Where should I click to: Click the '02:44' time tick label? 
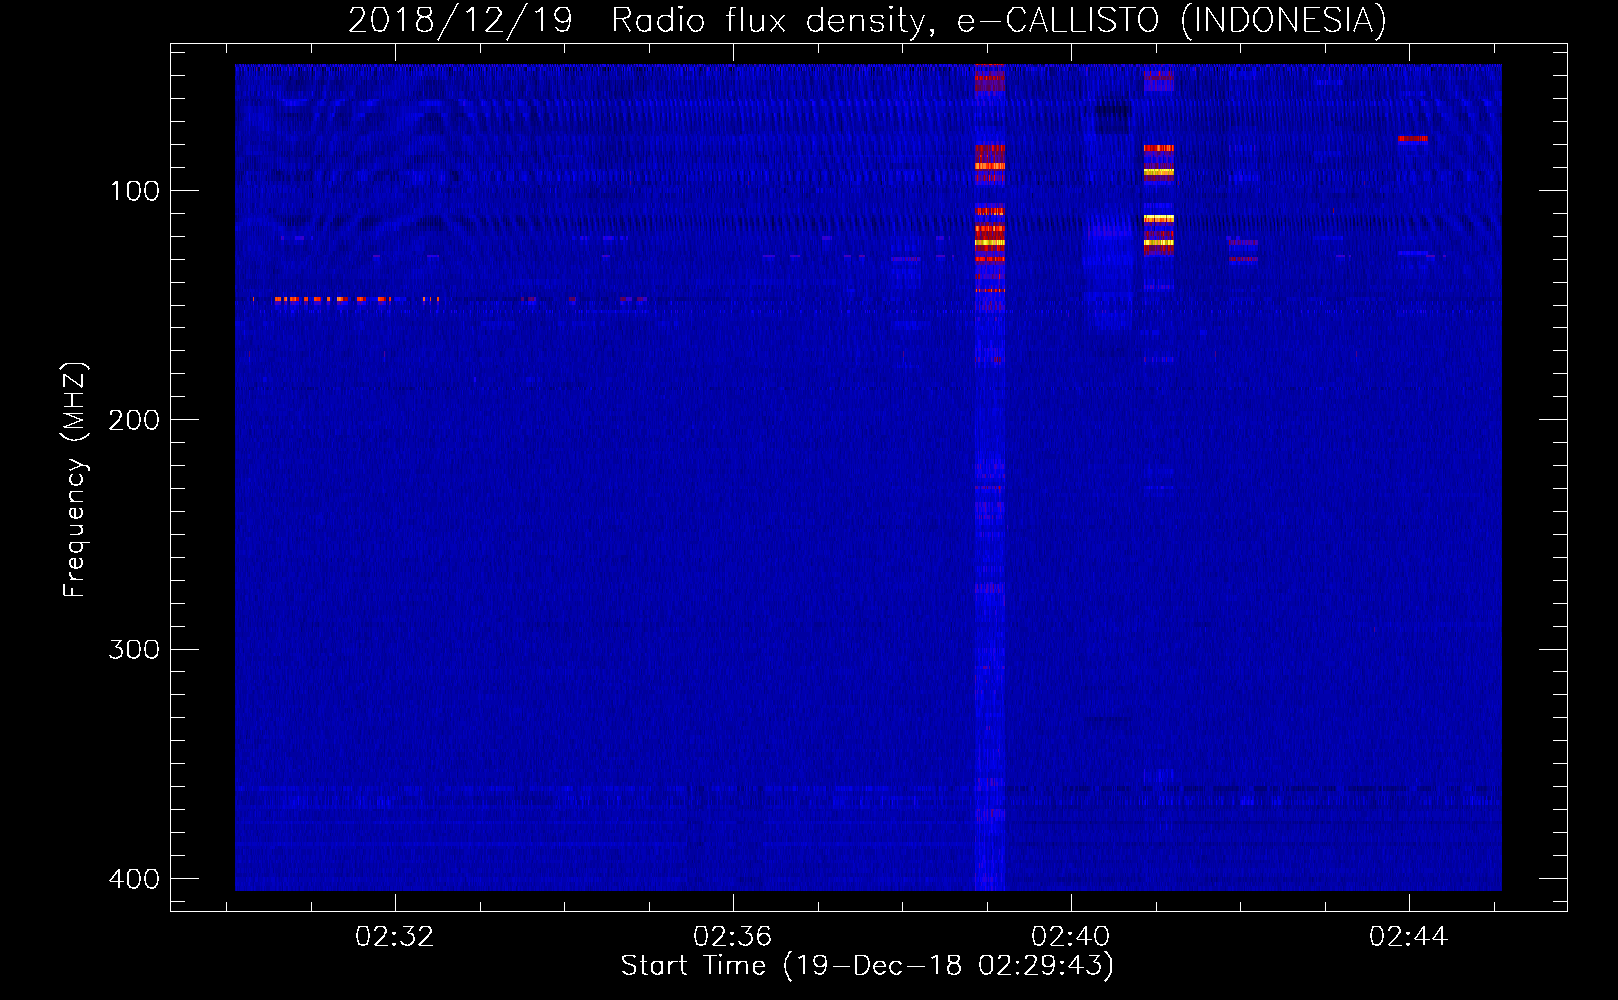(1409, 937)
